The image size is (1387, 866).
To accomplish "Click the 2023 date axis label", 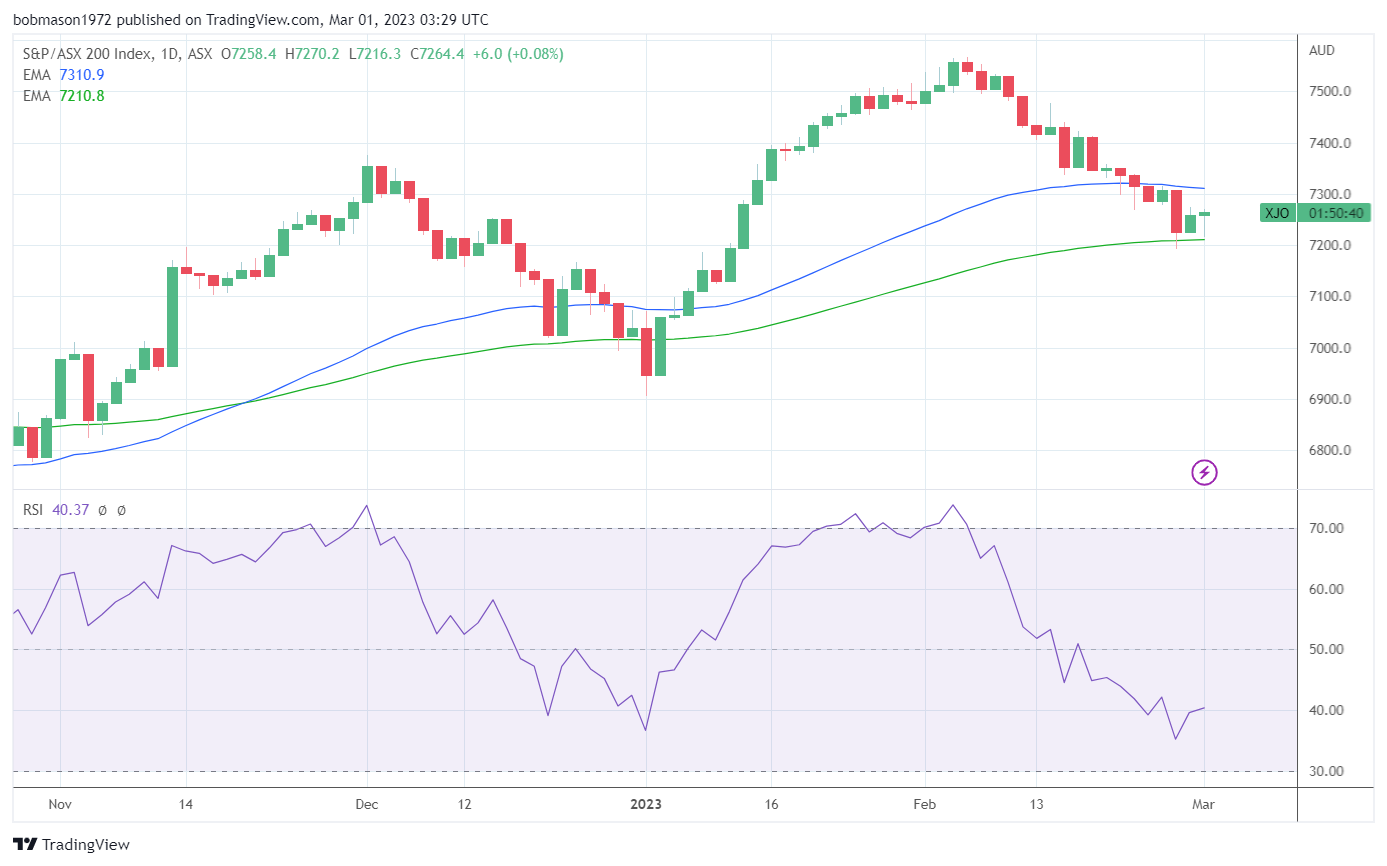I will pos(645,804).
